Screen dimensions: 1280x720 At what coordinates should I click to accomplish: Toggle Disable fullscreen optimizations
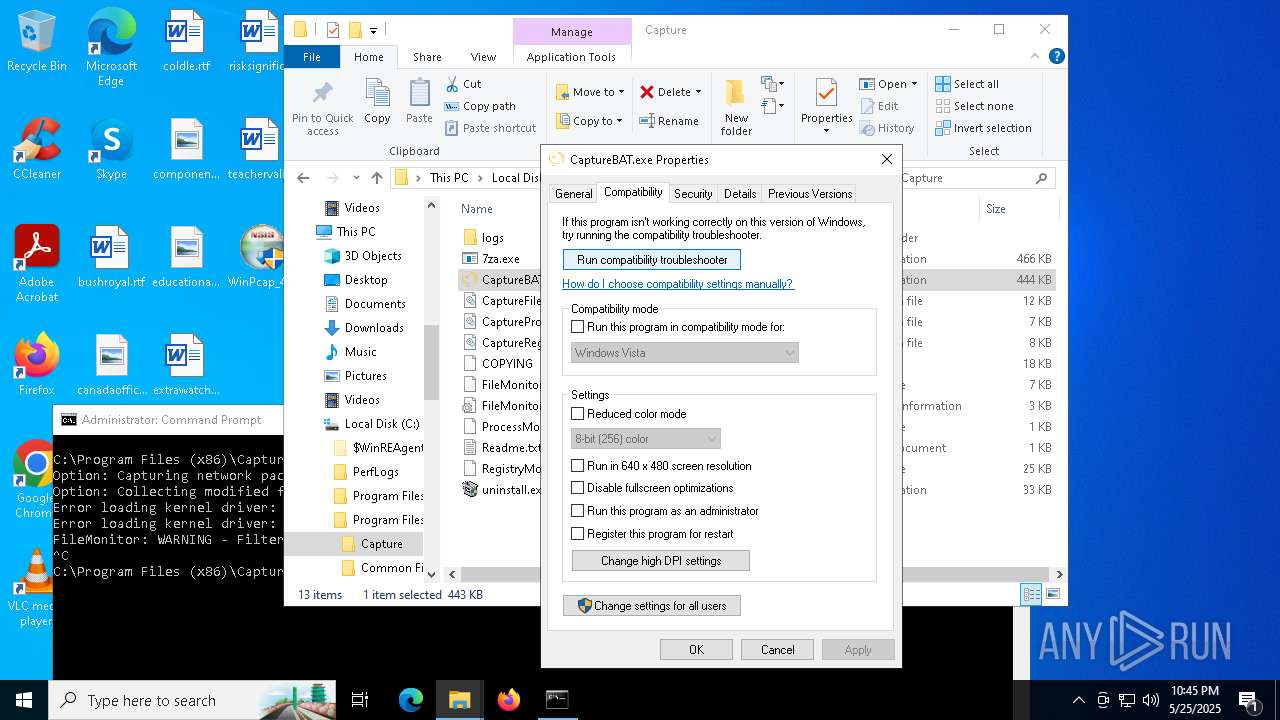point(577,488)
